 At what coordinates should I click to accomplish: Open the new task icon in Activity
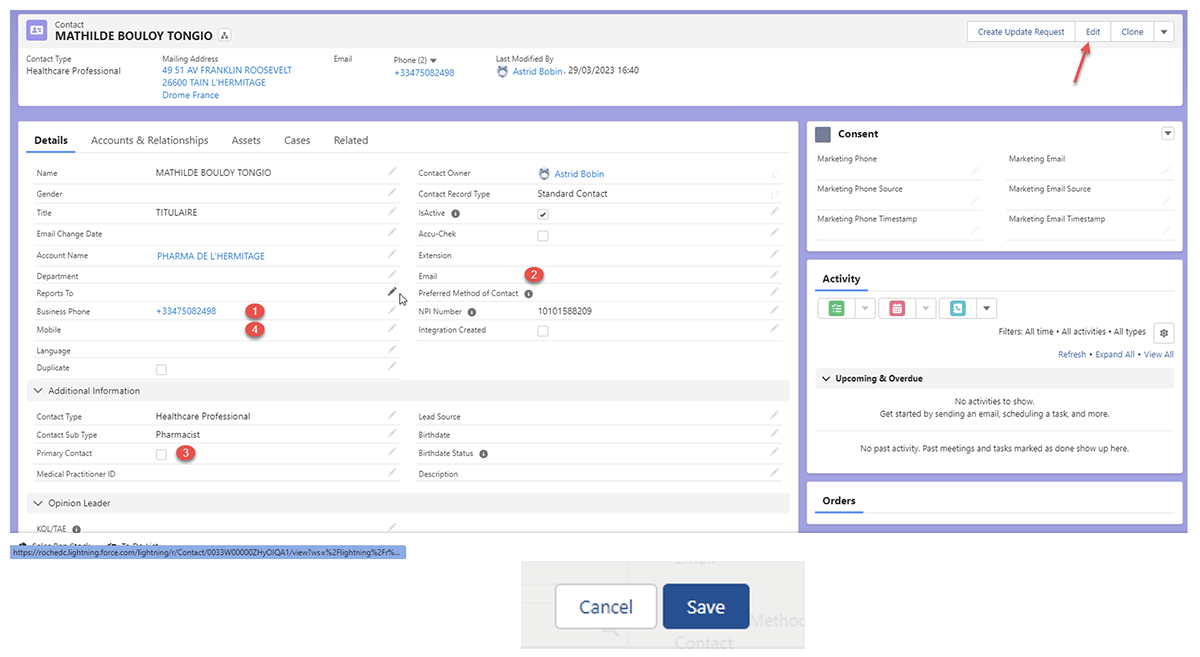(836, 308)
